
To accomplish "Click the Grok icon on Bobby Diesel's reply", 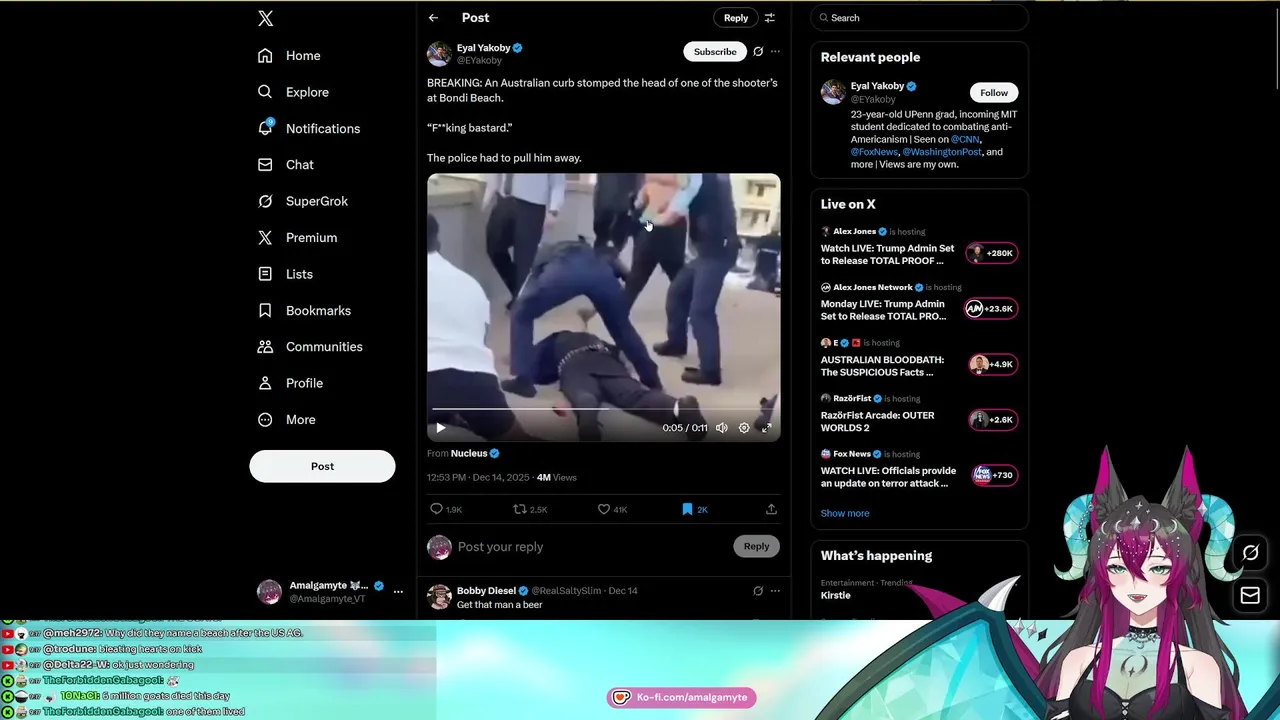I will click(758, 591).
